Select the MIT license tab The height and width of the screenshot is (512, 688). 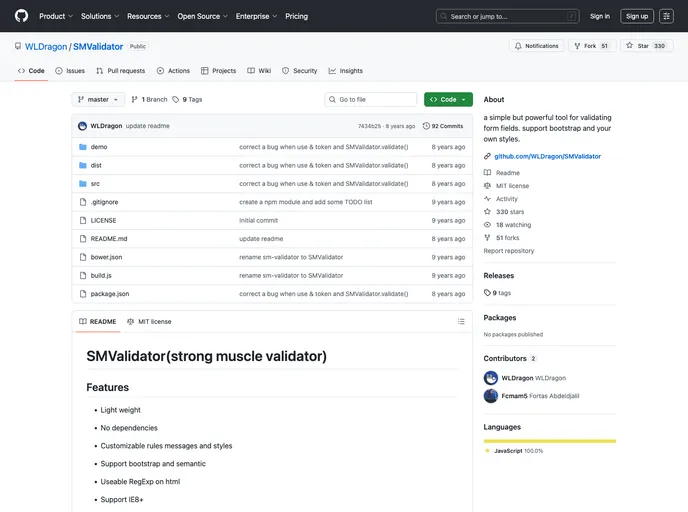point(149,322)
